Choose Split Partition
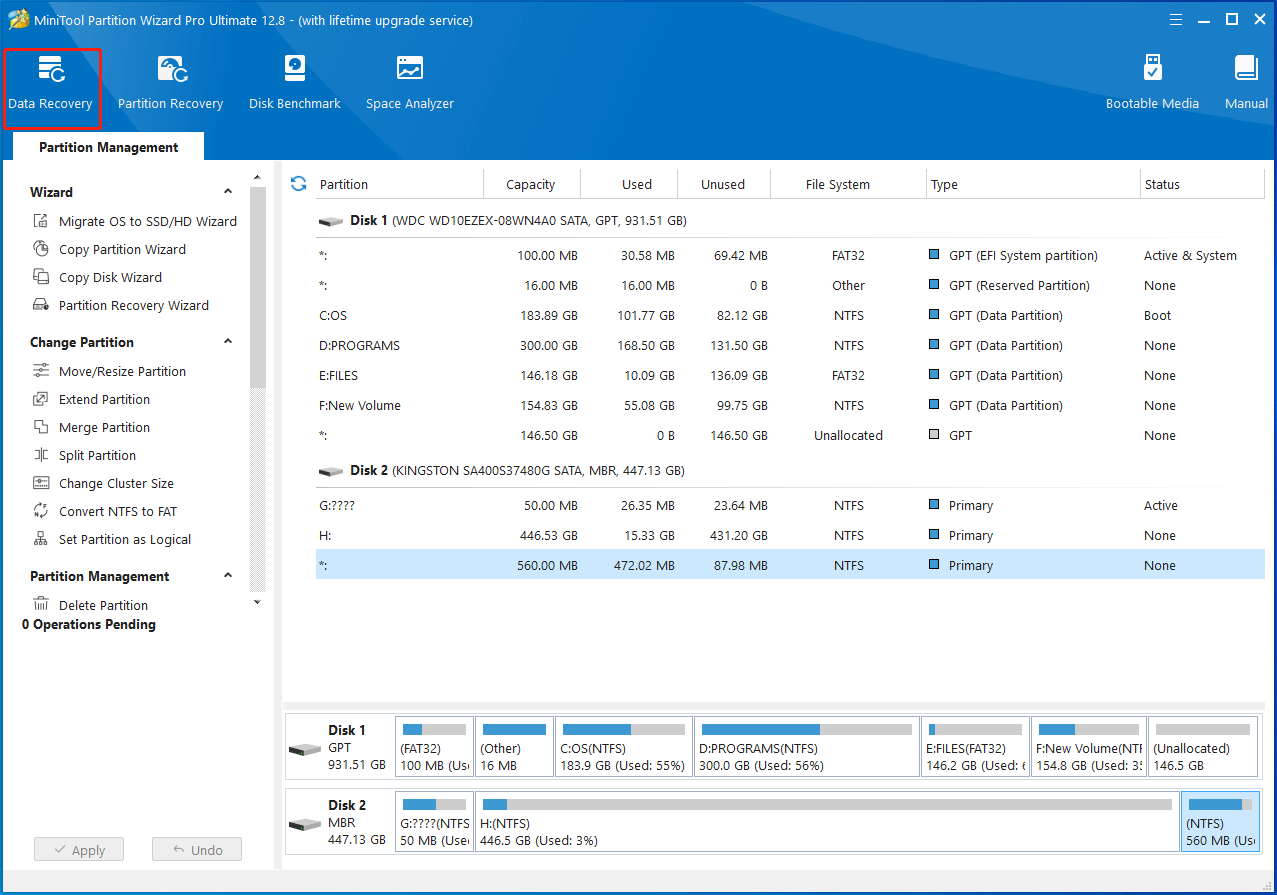Screen dimensions: 1277x895 84,455
